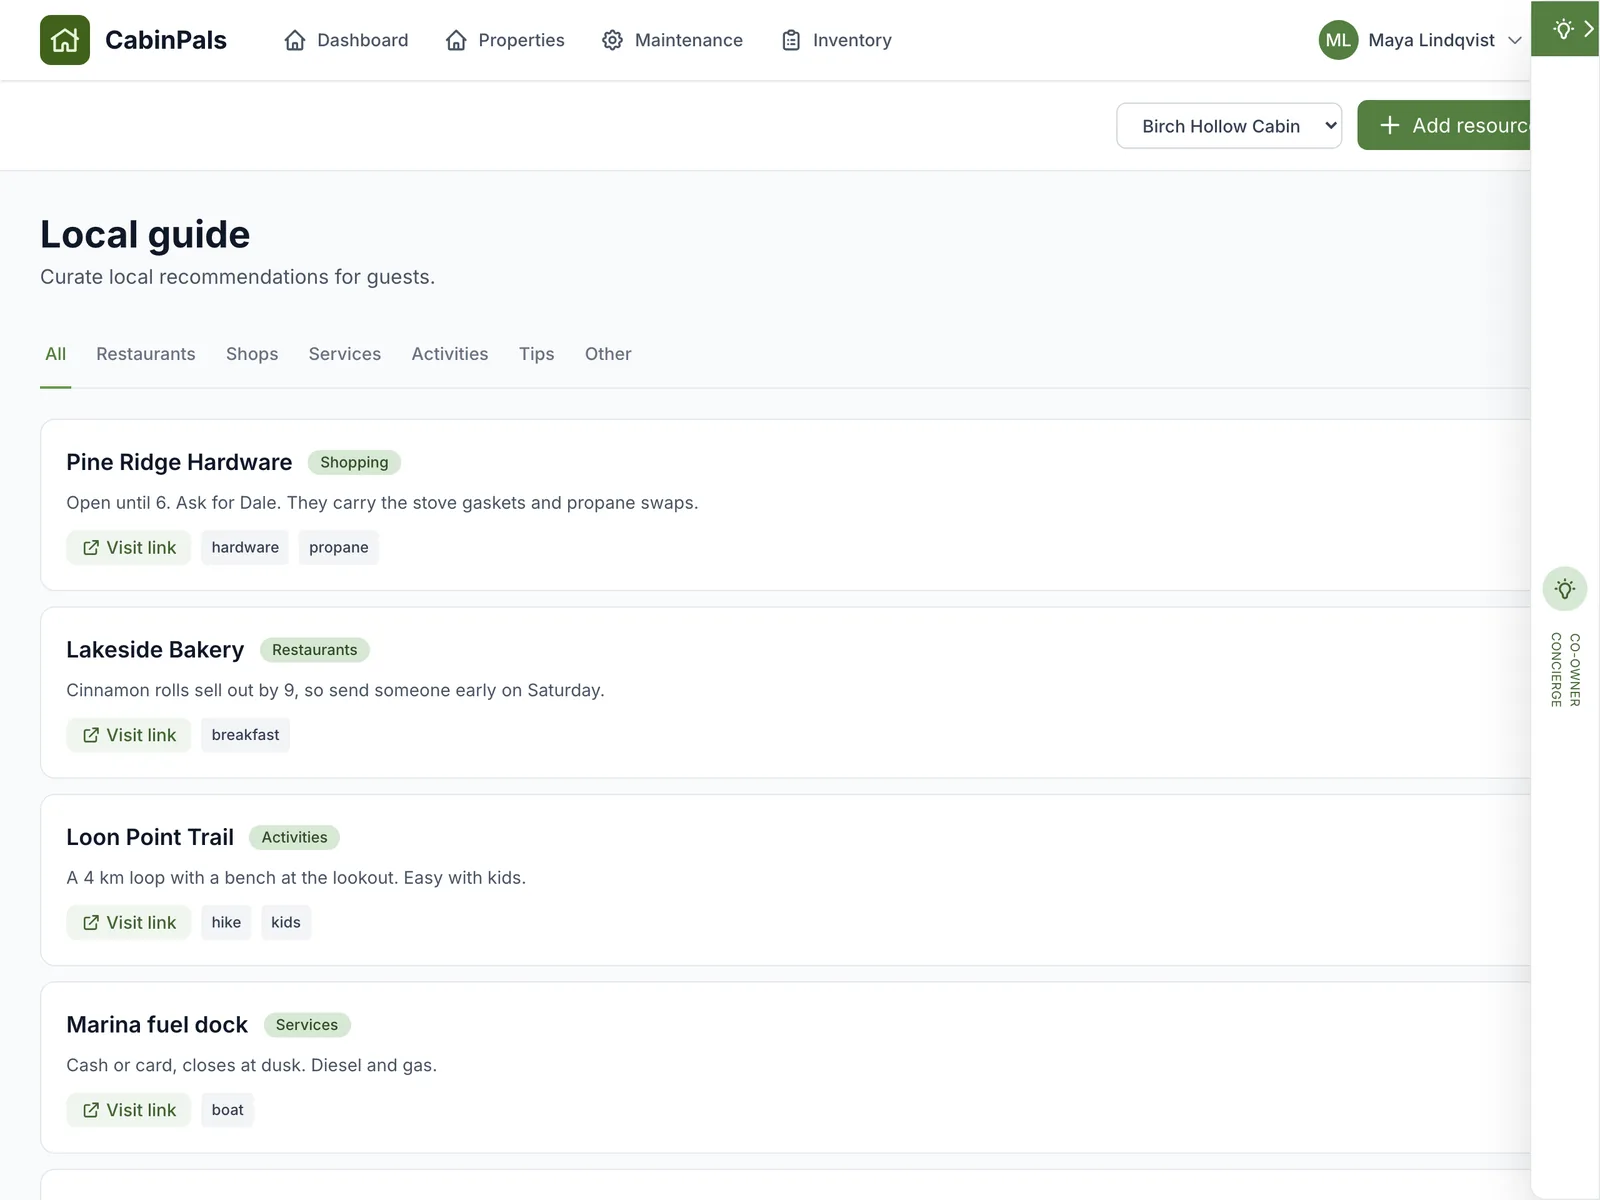Click the round lightbulb concierge icon

[1565, 589]
